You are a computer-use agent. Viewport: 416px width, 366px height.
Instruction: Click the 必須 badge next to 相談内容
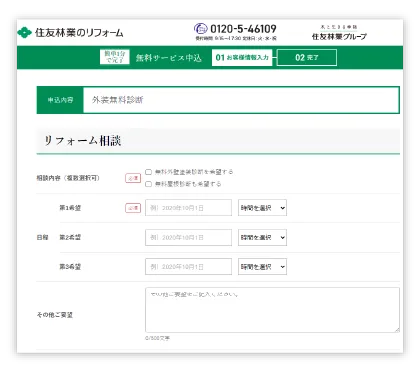point(133,178)
